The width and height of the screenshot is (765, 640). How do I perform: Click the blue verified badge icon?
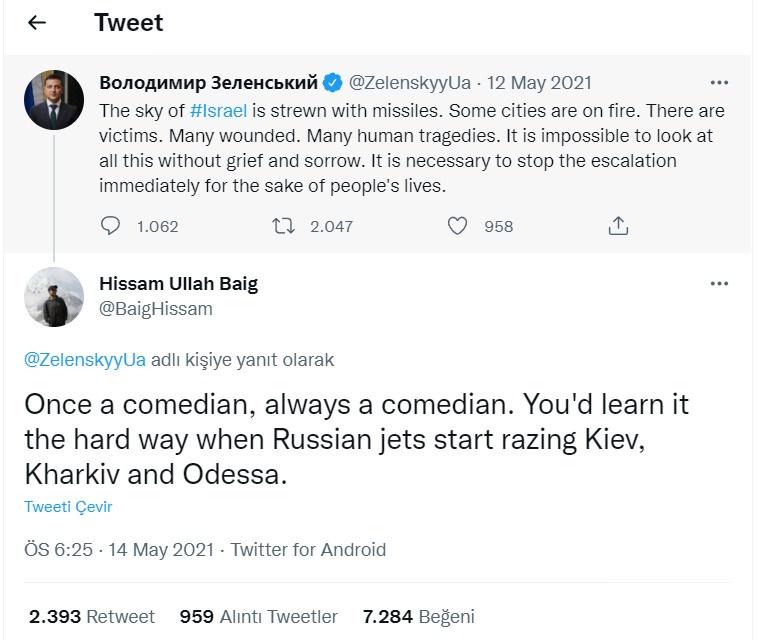[x=333, y=83]
